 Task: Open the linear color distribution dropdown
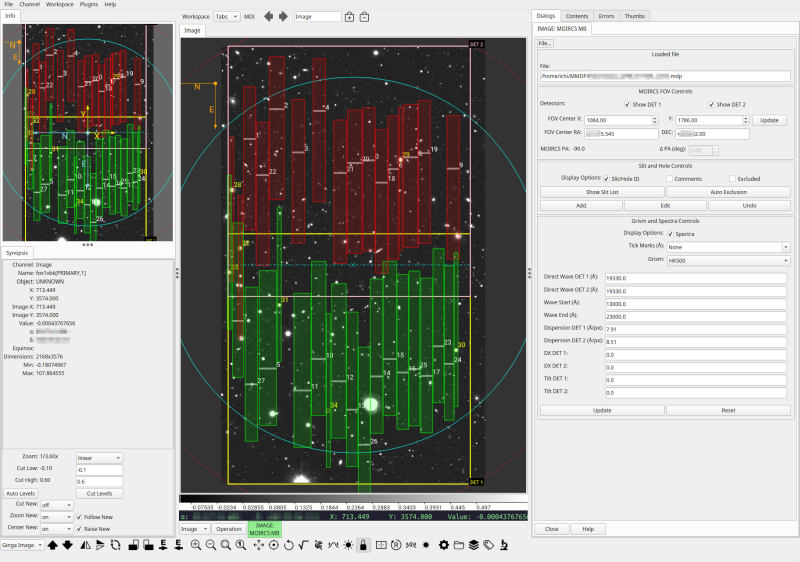click(x=99, y=457)
